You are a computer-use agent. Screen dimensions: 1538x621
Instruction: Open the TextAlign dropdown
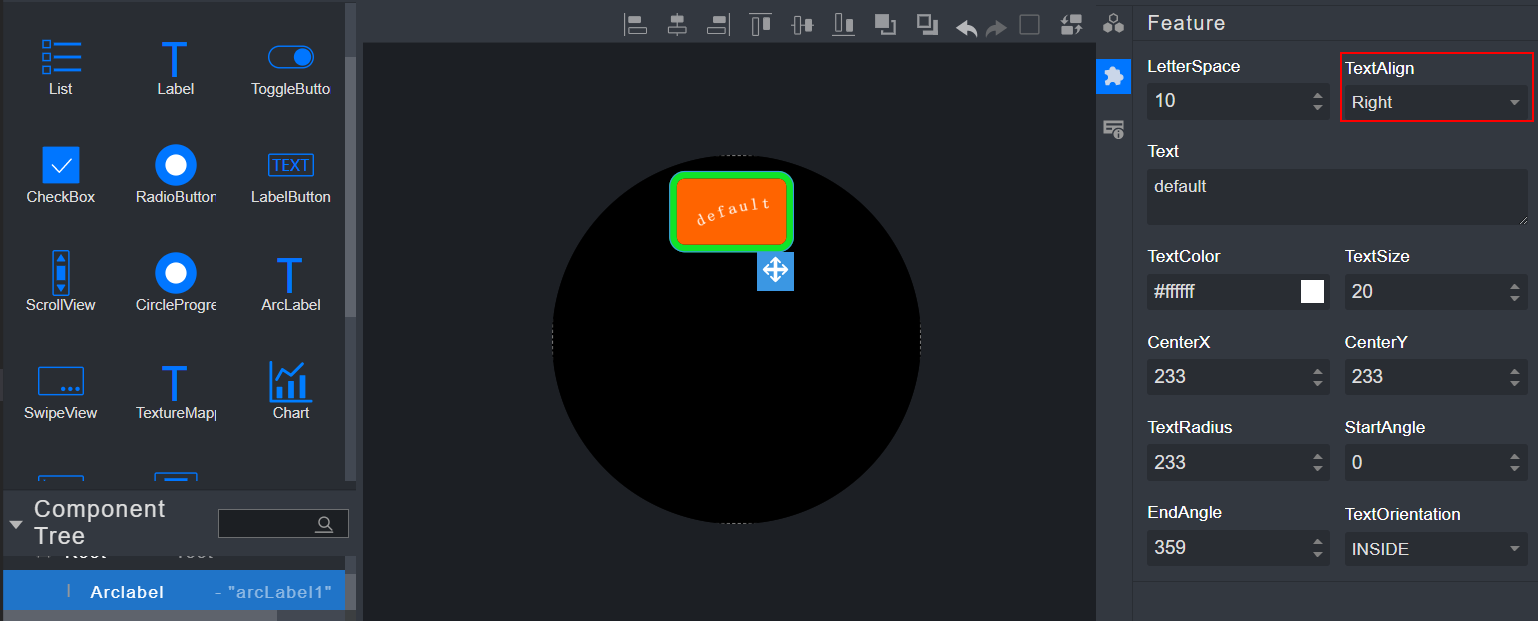(1435, 102)
